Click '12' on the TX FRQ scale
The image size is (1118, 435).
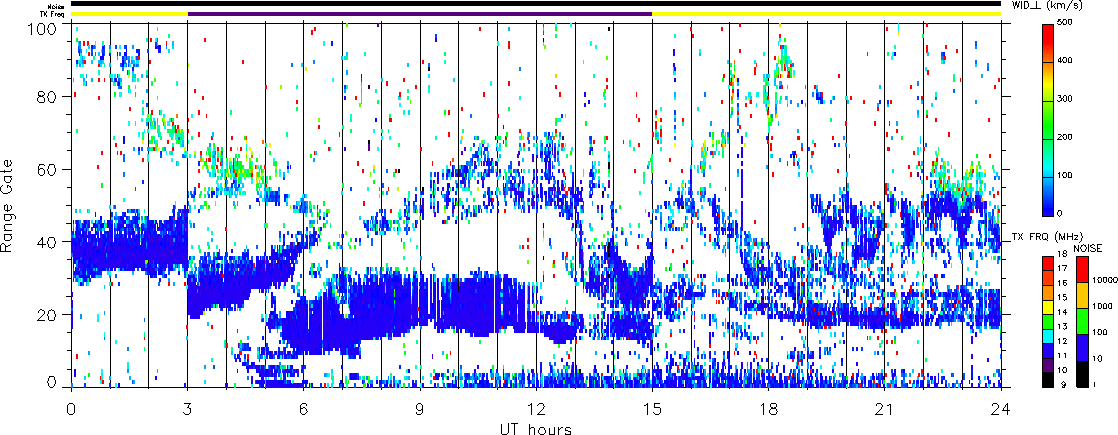(x=1062, y=341)
